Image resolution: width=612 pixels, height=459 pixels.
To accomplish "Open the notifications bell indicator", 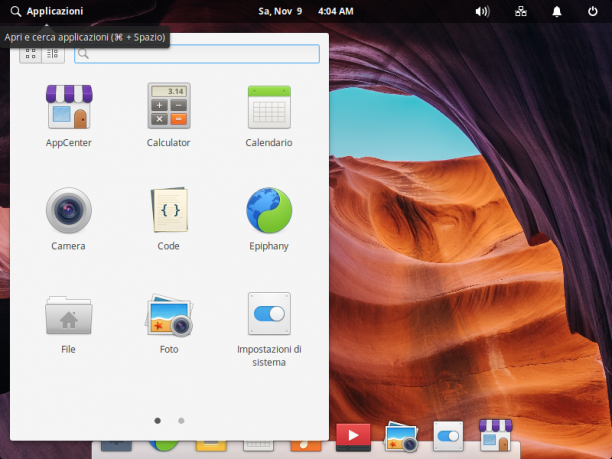I will click(557, 11).
